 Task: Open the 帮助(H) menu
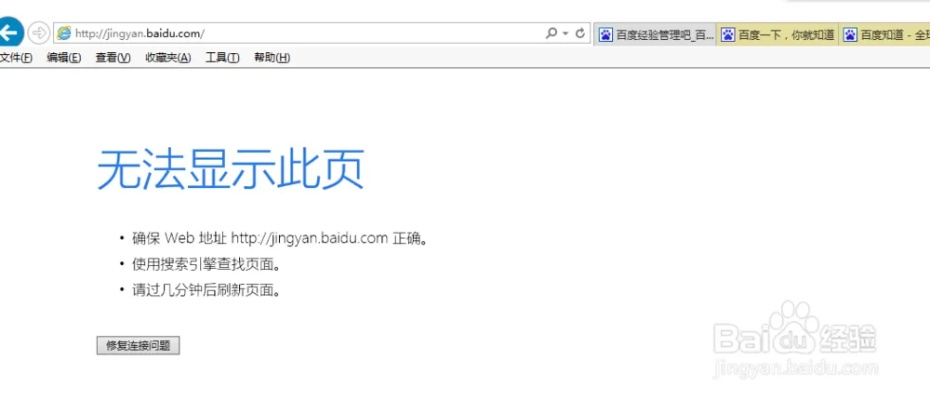[x=272, y=58]
